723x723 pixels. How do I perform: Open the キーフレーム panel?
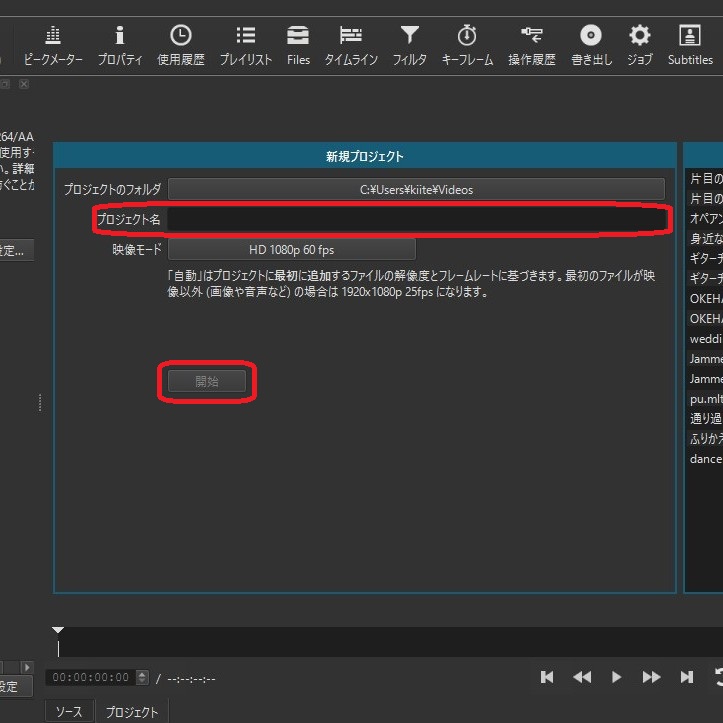click(467, 45)
